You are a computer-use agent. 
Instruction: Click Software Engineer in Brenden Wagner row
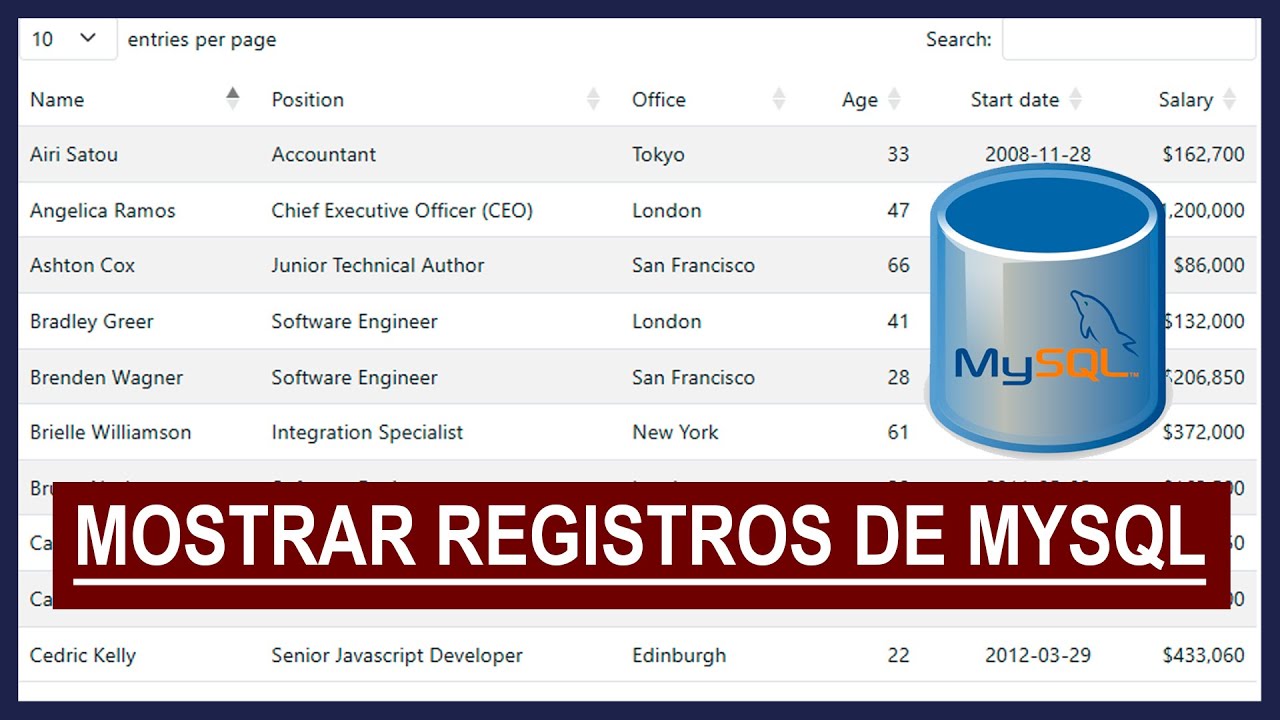355,377
